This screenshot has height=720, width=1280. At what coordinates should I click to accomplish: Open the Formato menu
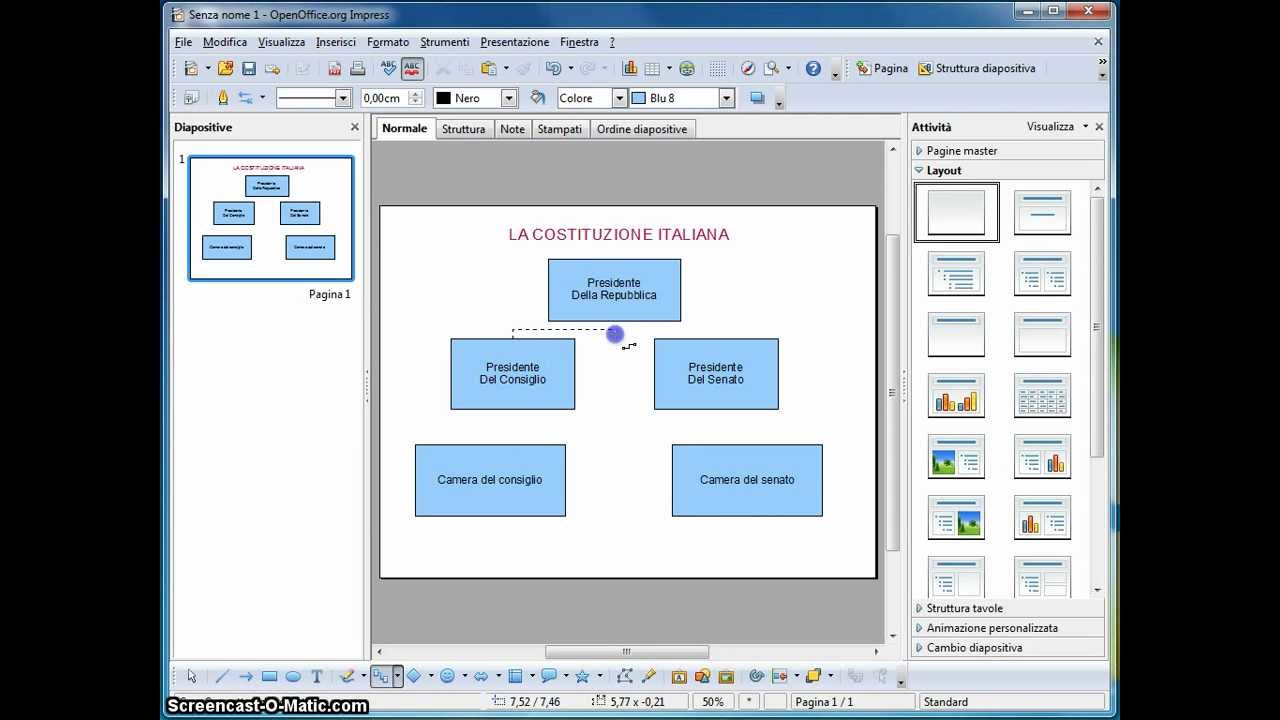pyautogui.click(x=388, y=42)
